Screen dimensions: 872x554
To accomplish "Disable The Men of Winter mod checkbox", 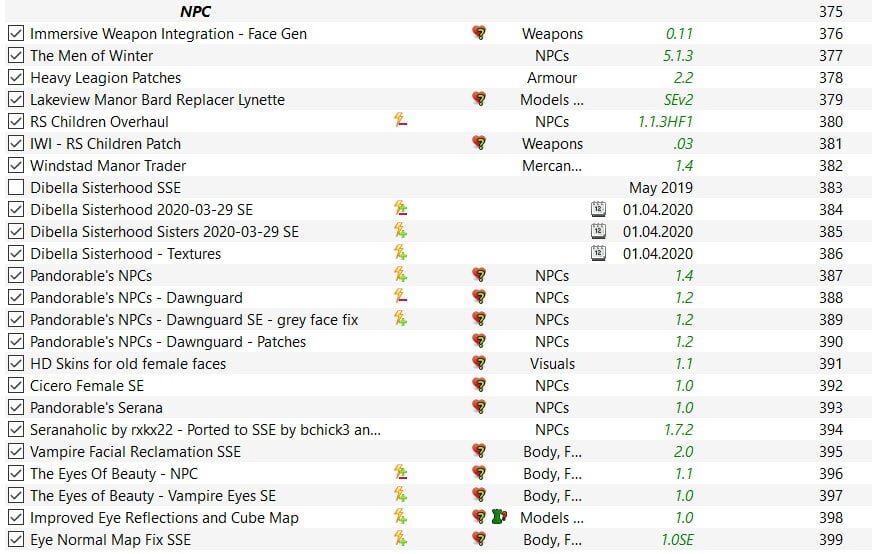I will 16,55.
